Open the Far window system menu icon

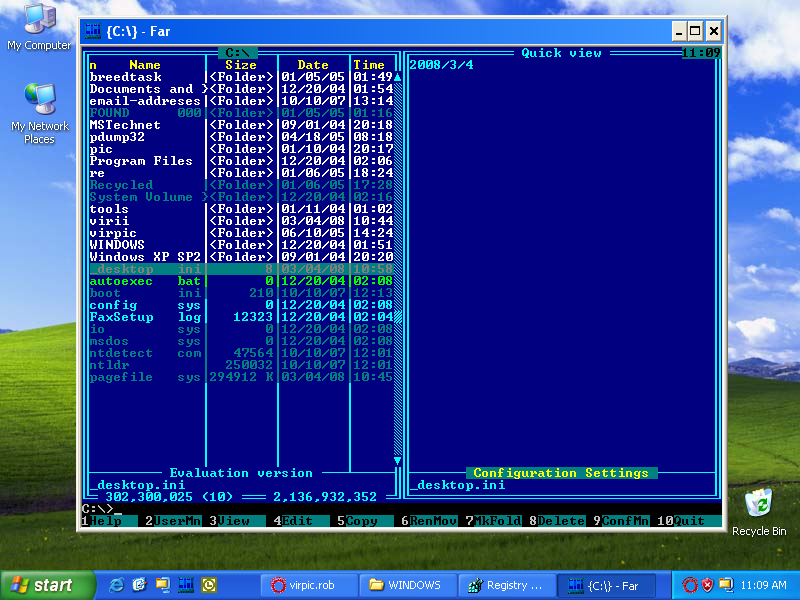tap(92, 31)
